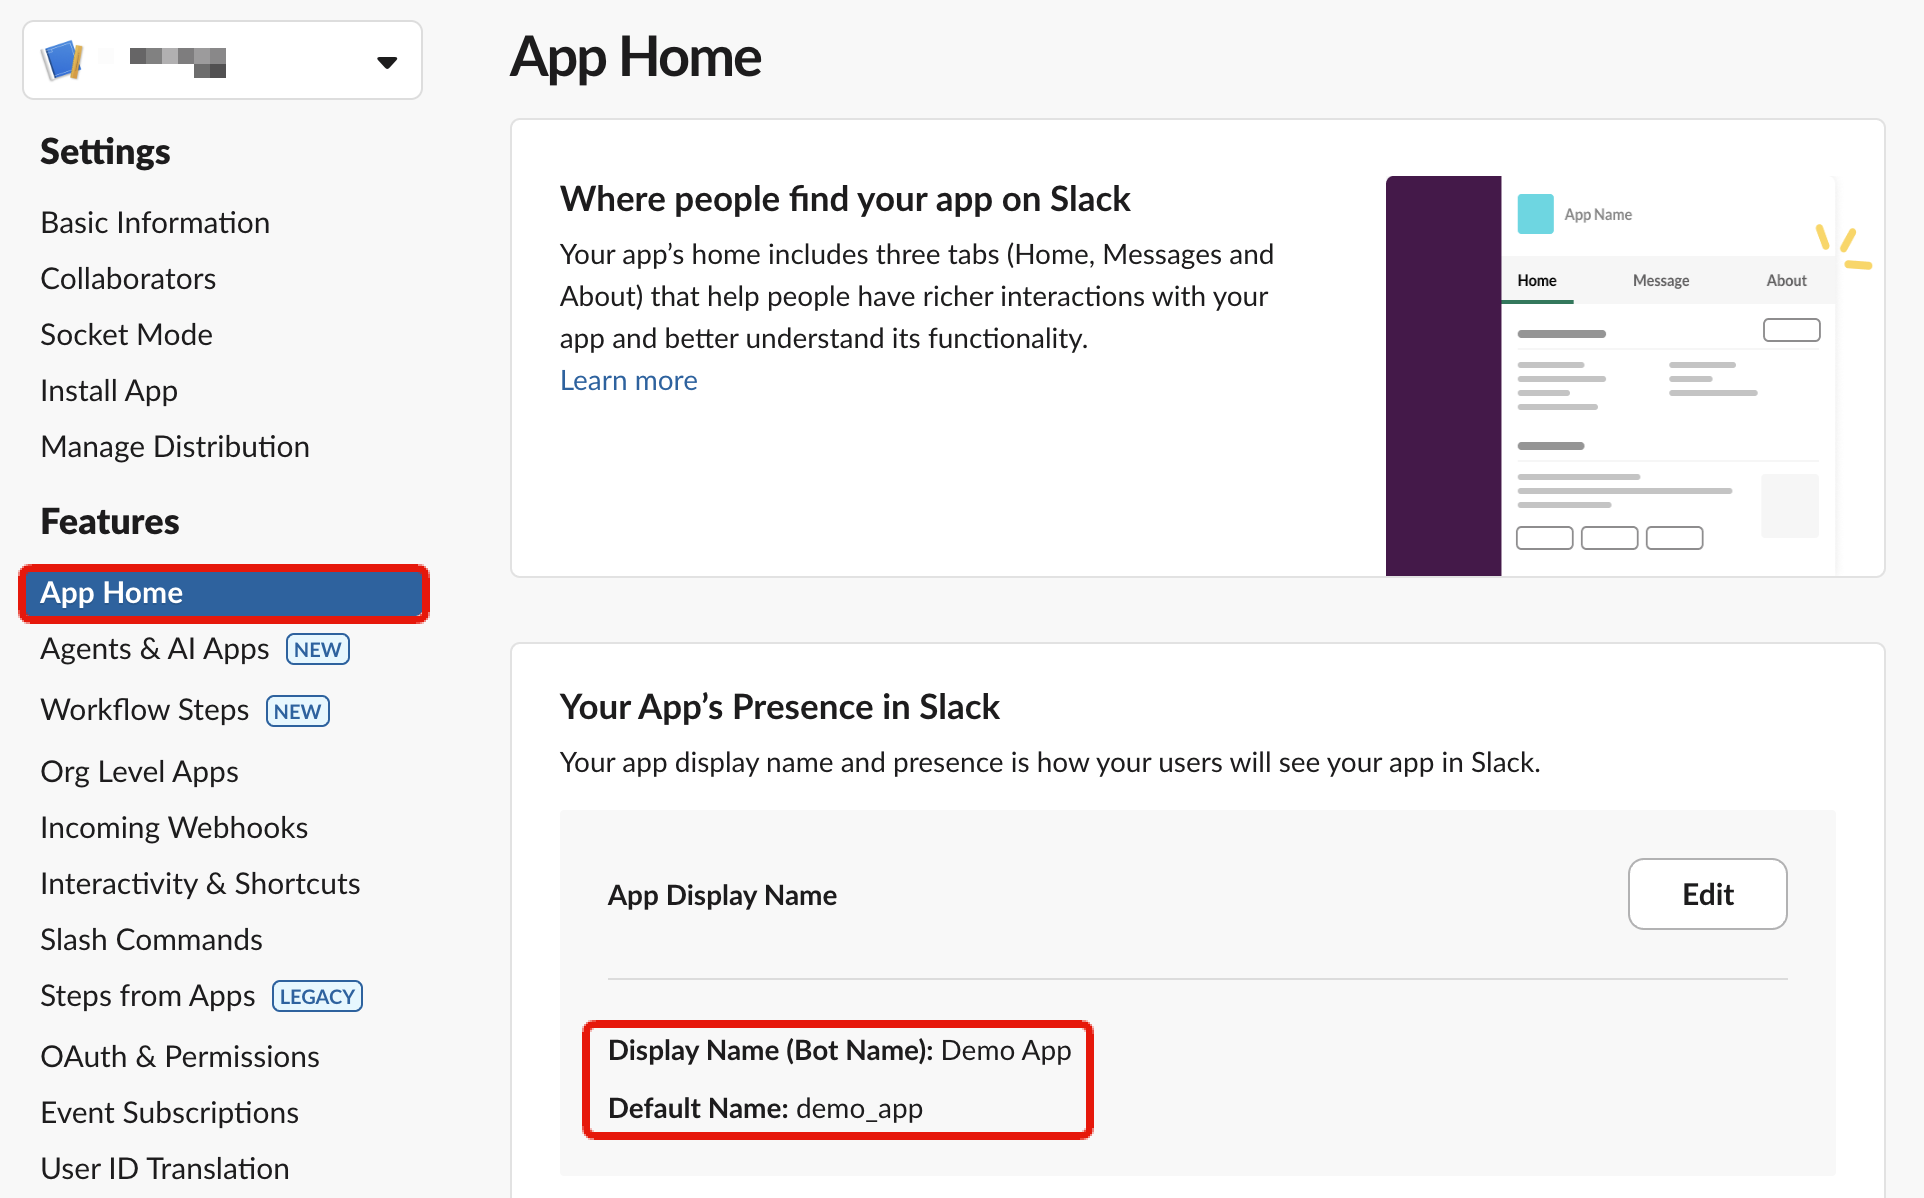Open Interactivity & Shortcuts settings
Image resolution: width=1924 pixels, height=1198 pixels.
click(x=200, y=883)
